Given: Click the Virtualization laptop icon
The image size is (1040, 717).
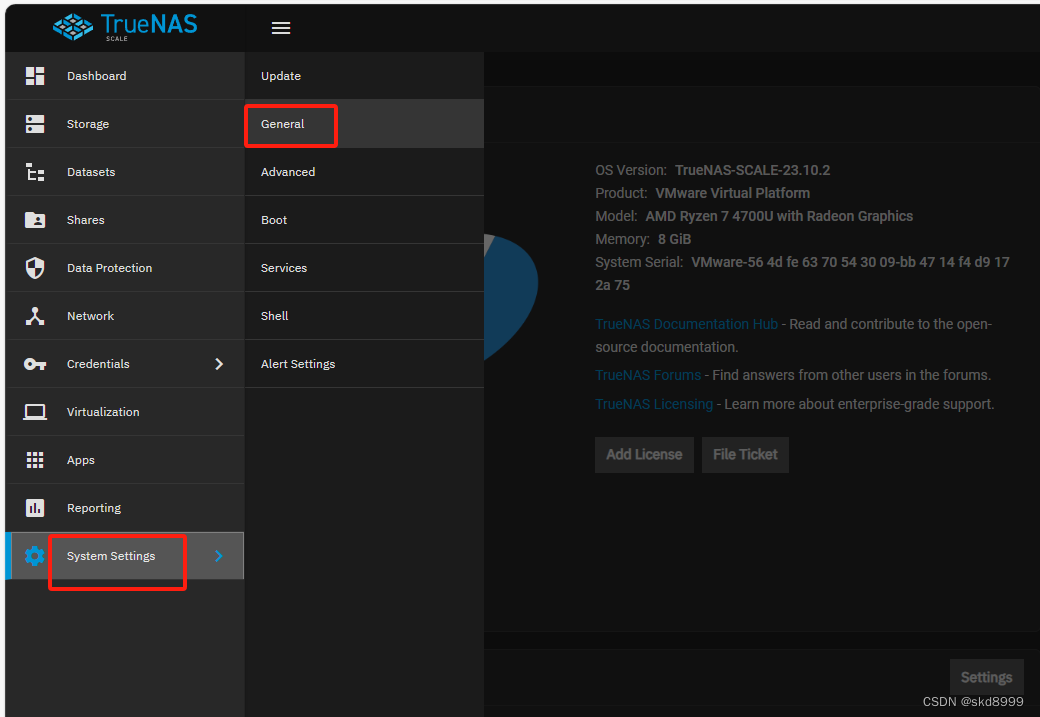Looking at the screenshot, I should (x=34, y=412).
